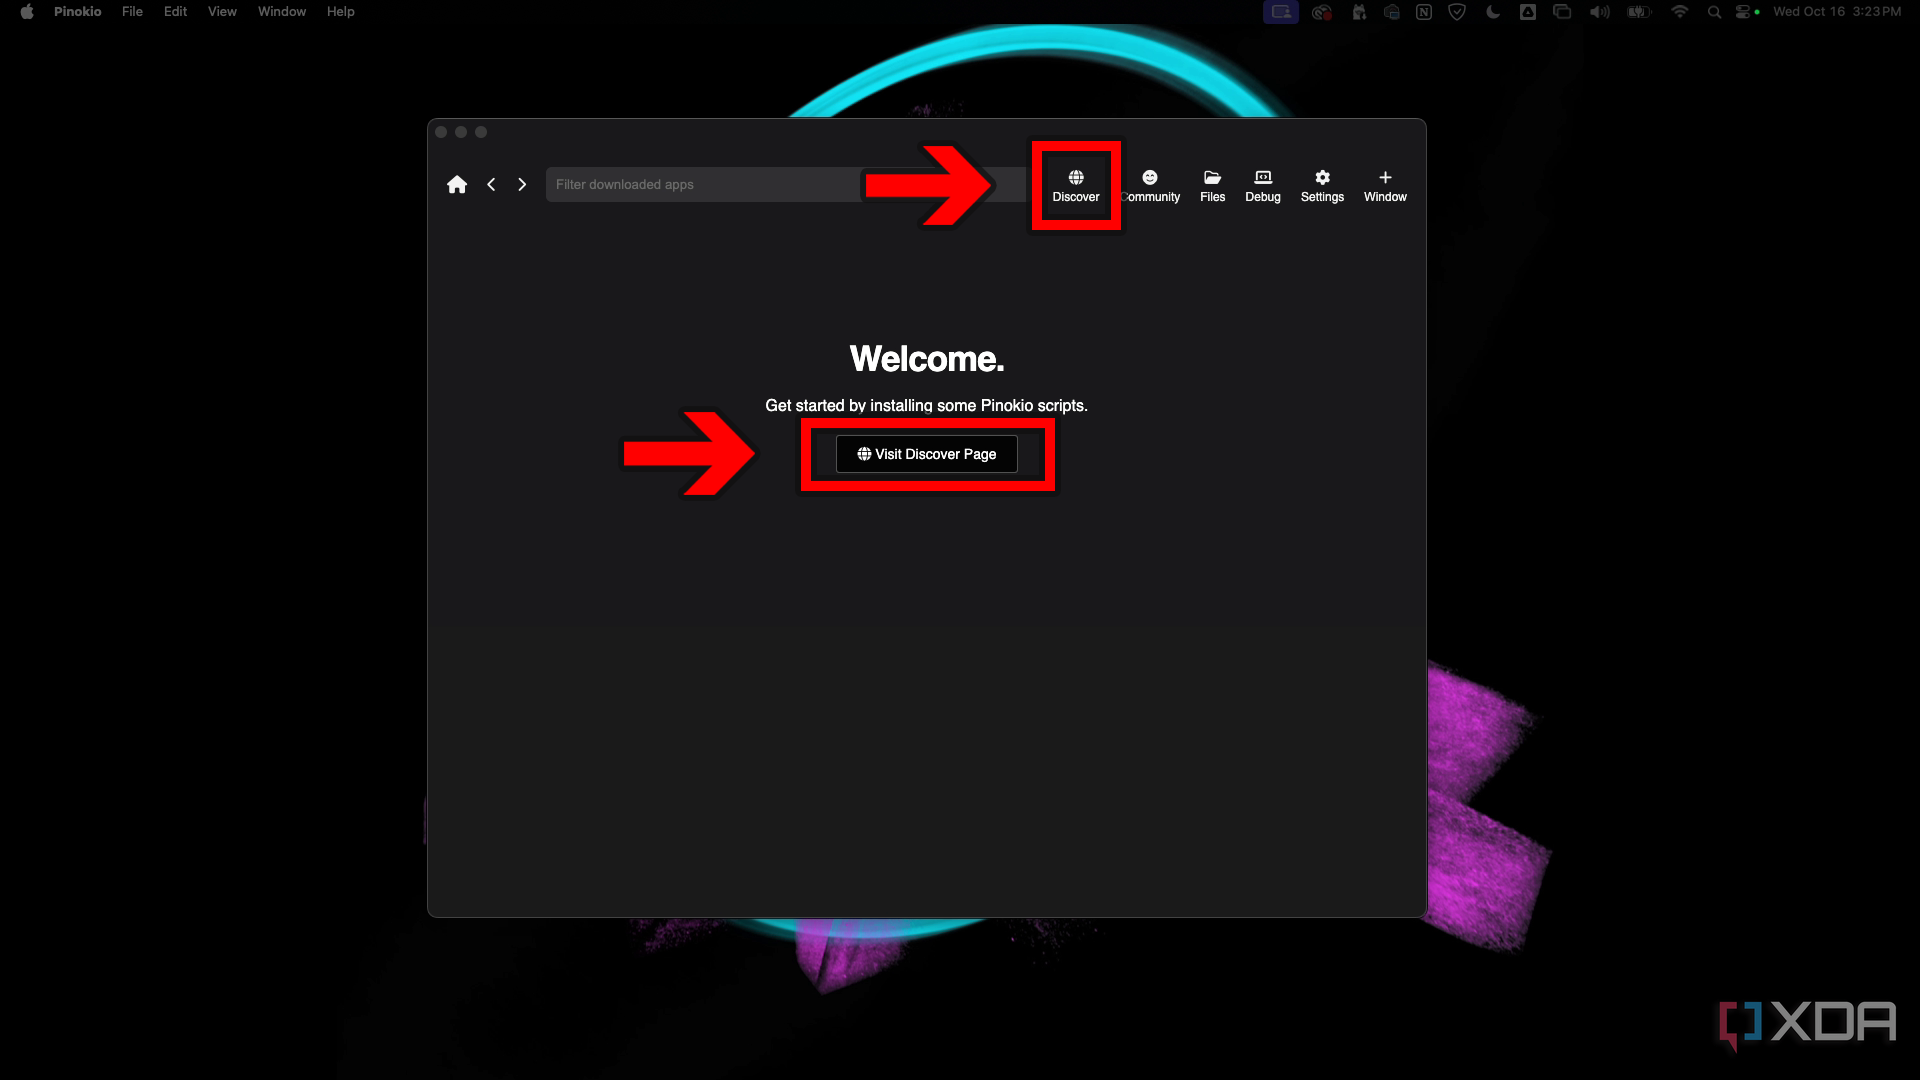
Task: Close Pinokio window with first traffic light
Action: (x=441, y=132)
